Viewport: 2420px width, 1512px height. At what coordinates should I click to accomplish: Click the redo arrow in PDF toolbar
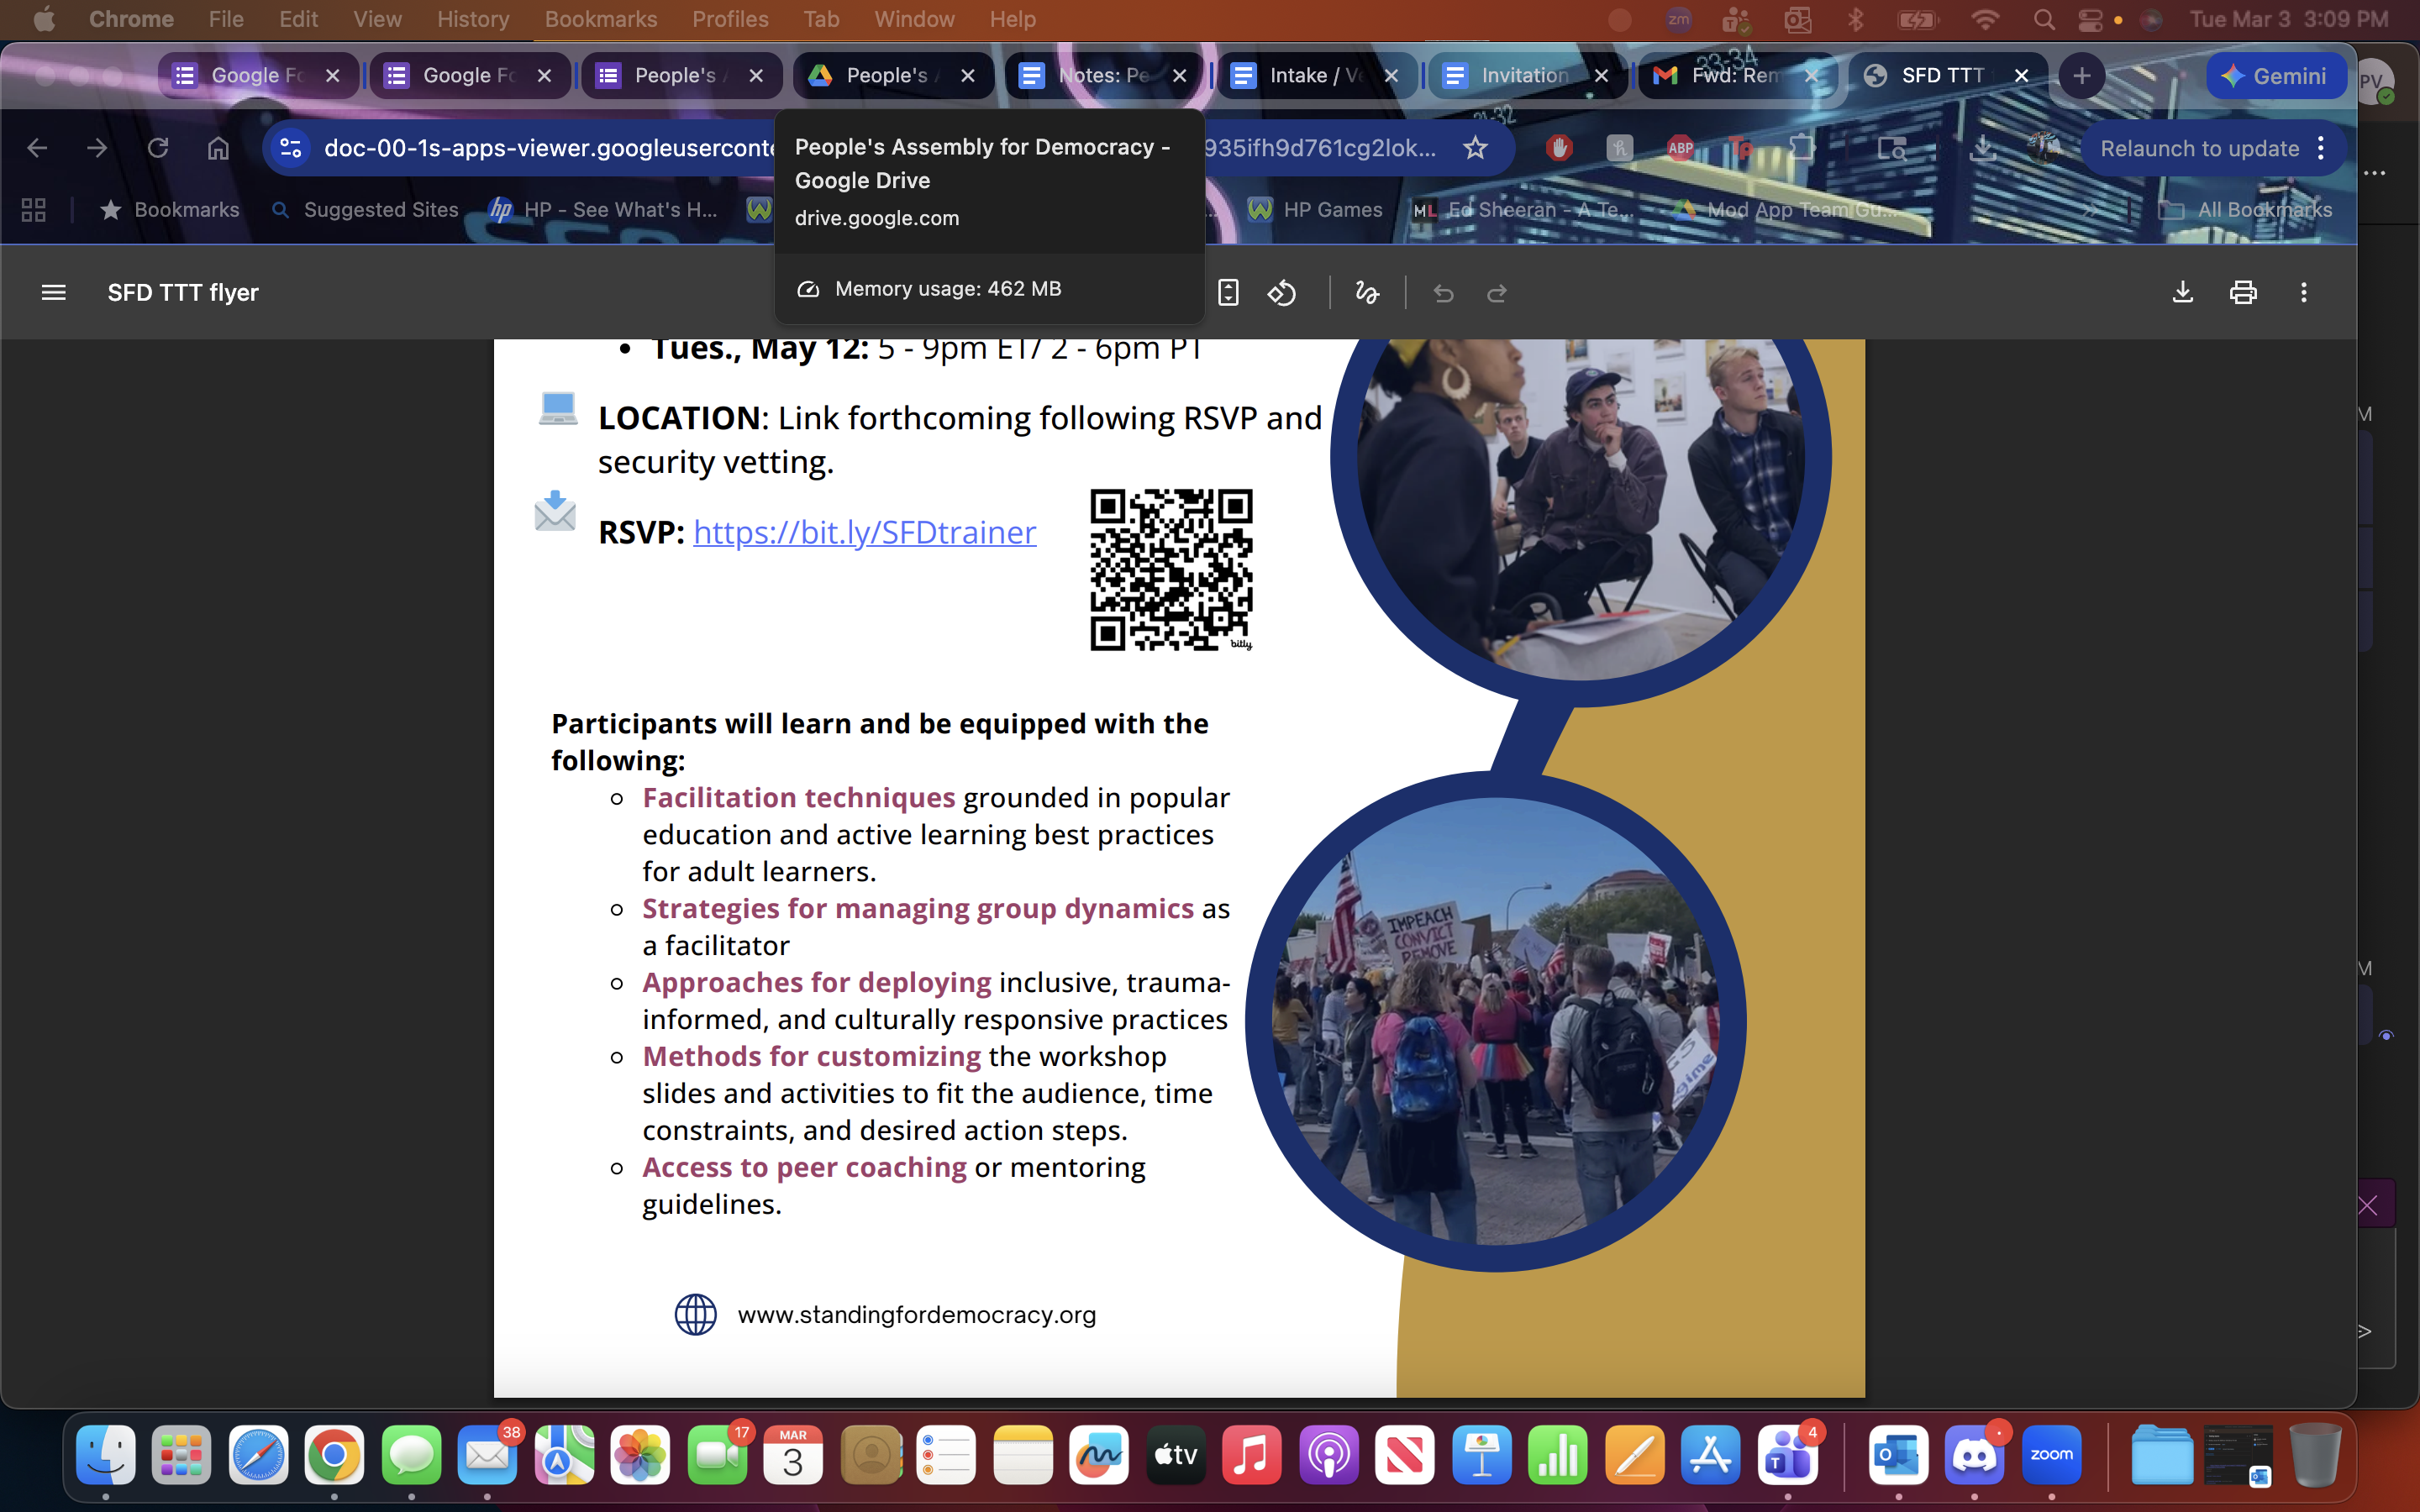click(x=1497, y=293)
